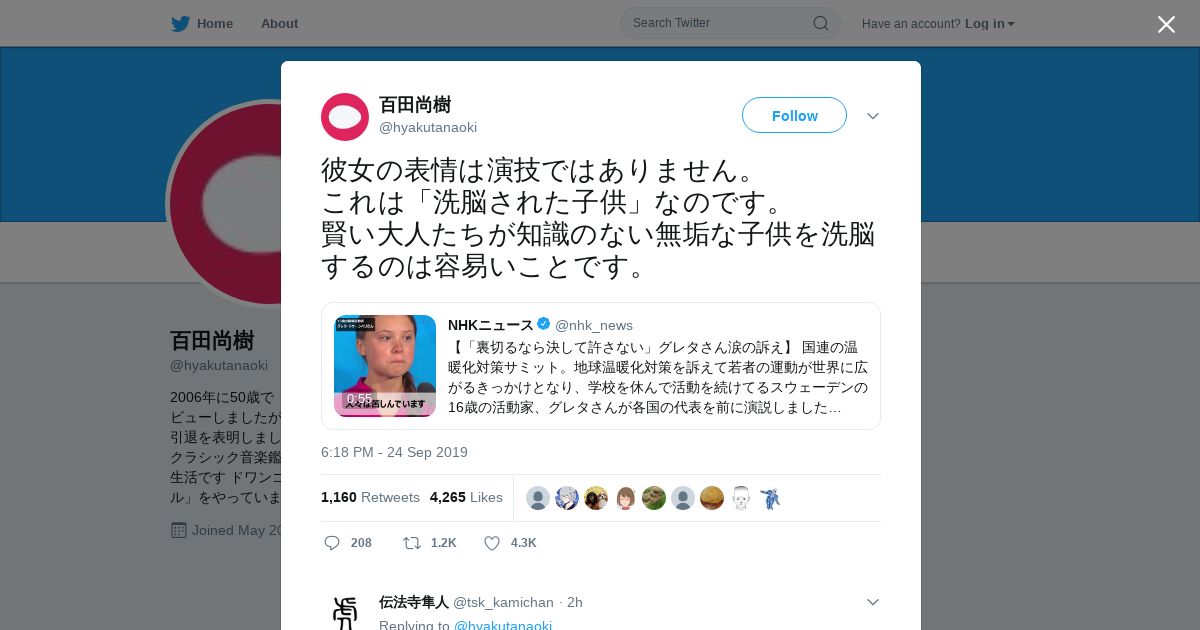Image resolution: width=1200 pixels, height=630 pixels.
Task: Click the reply speech bubble icon
Action: (x=332, y=543)
